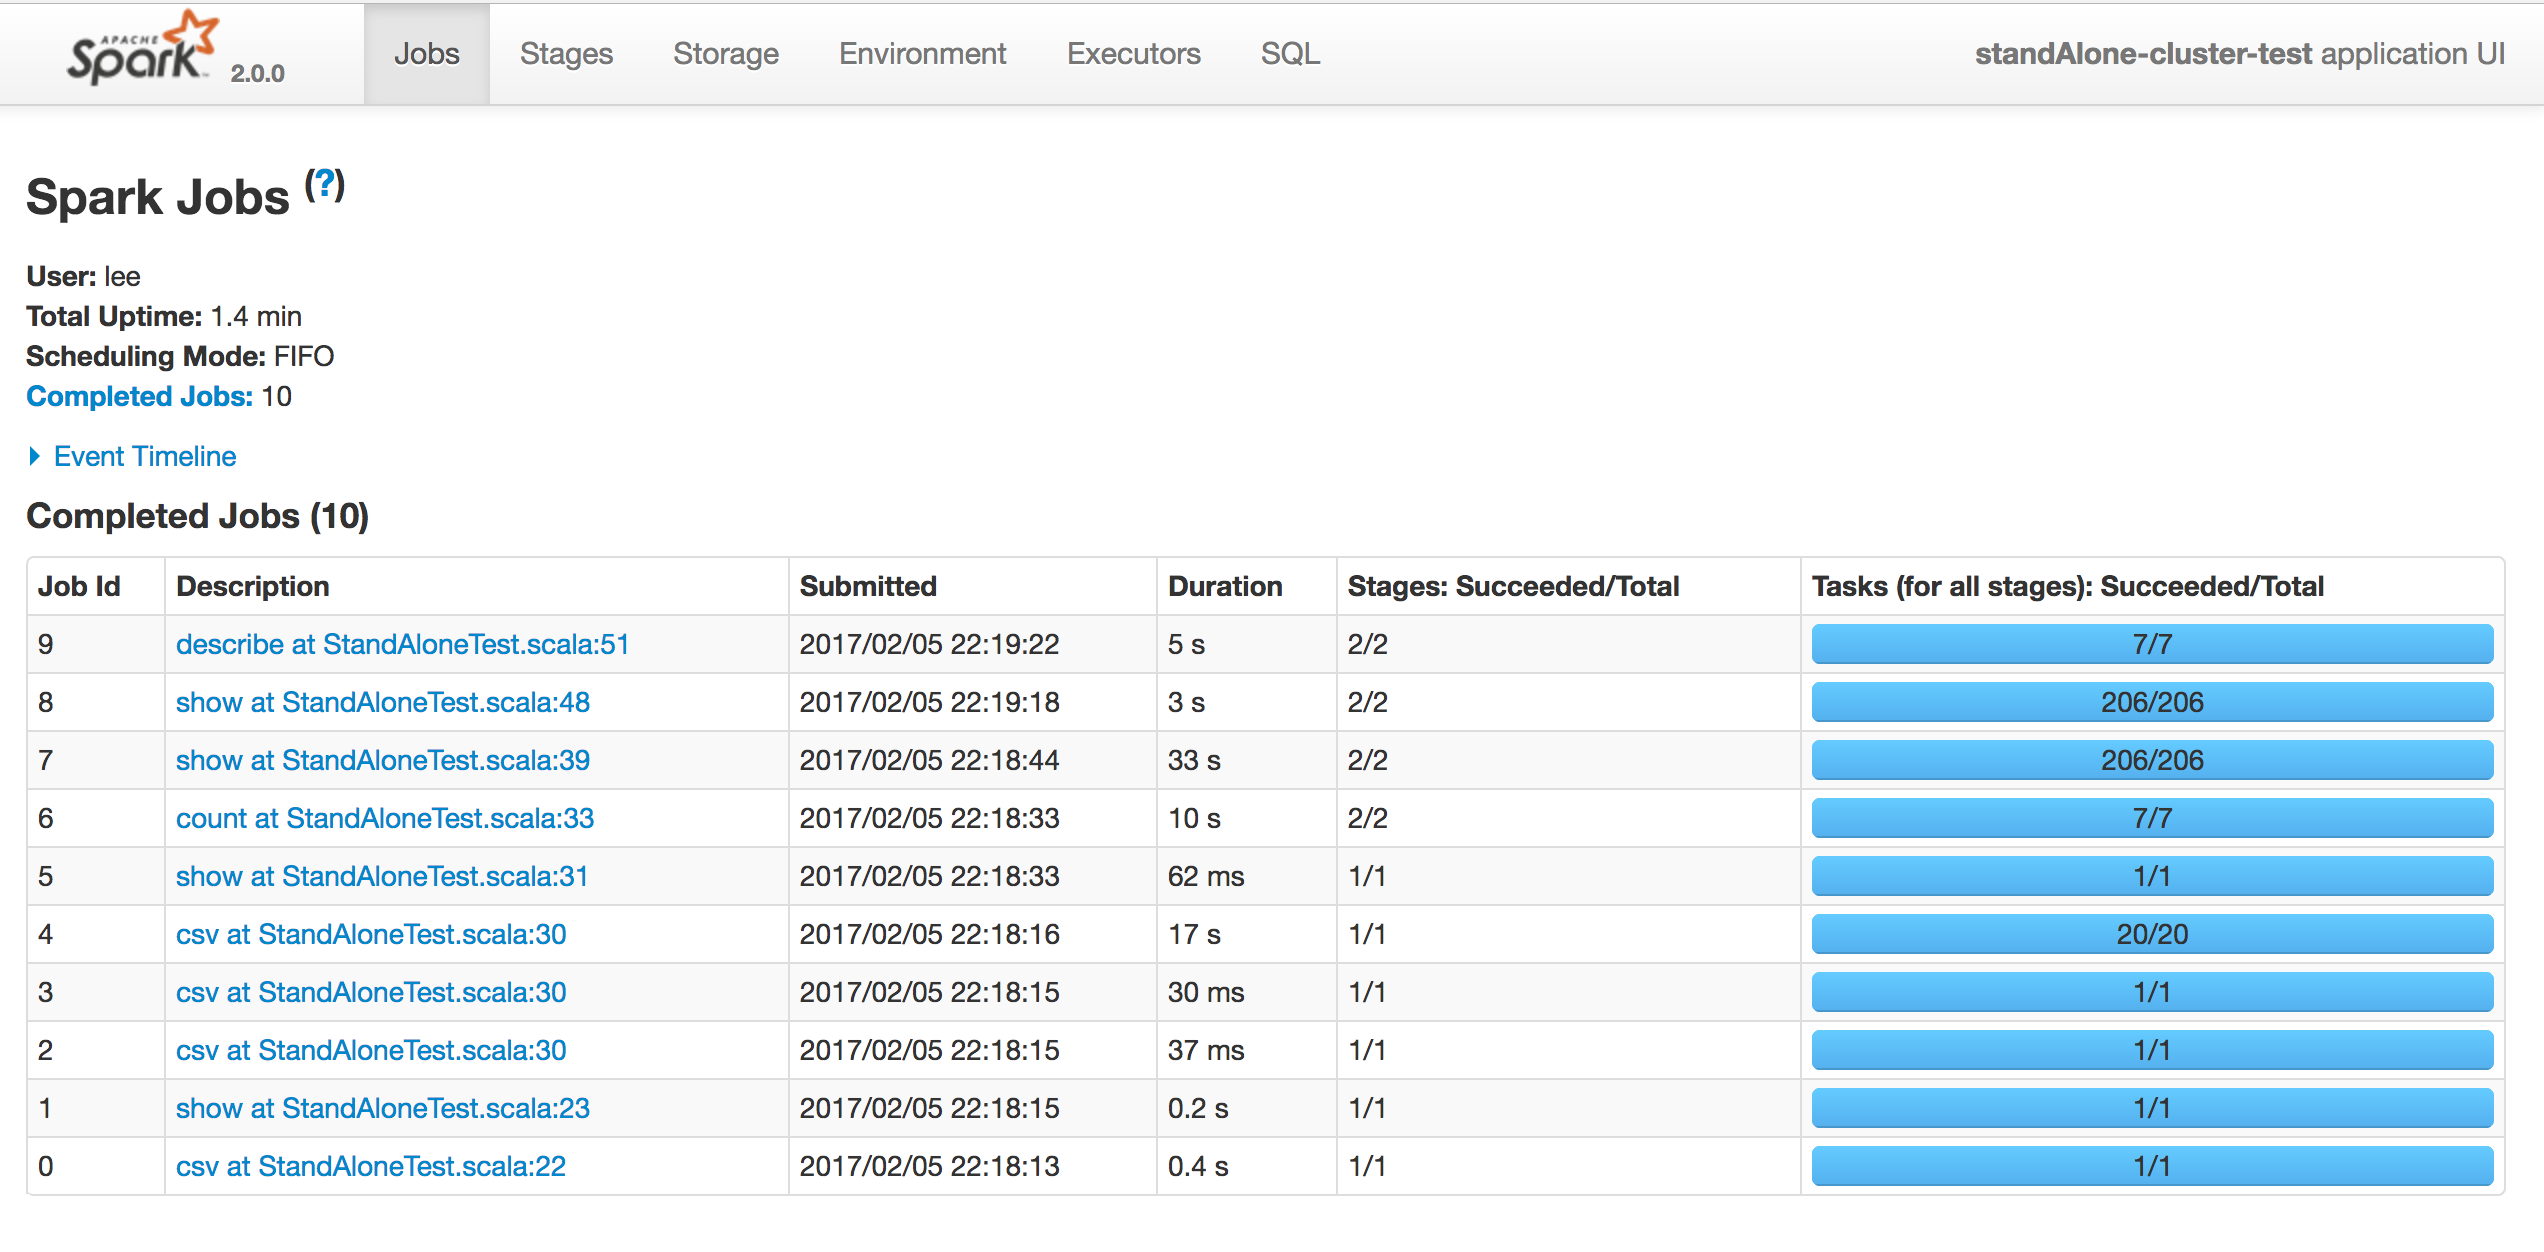Screen dimensions: 2544x1252
Task: Open show at StandAloneTest.scala:23 job
Action: [x=383, y=1108]
